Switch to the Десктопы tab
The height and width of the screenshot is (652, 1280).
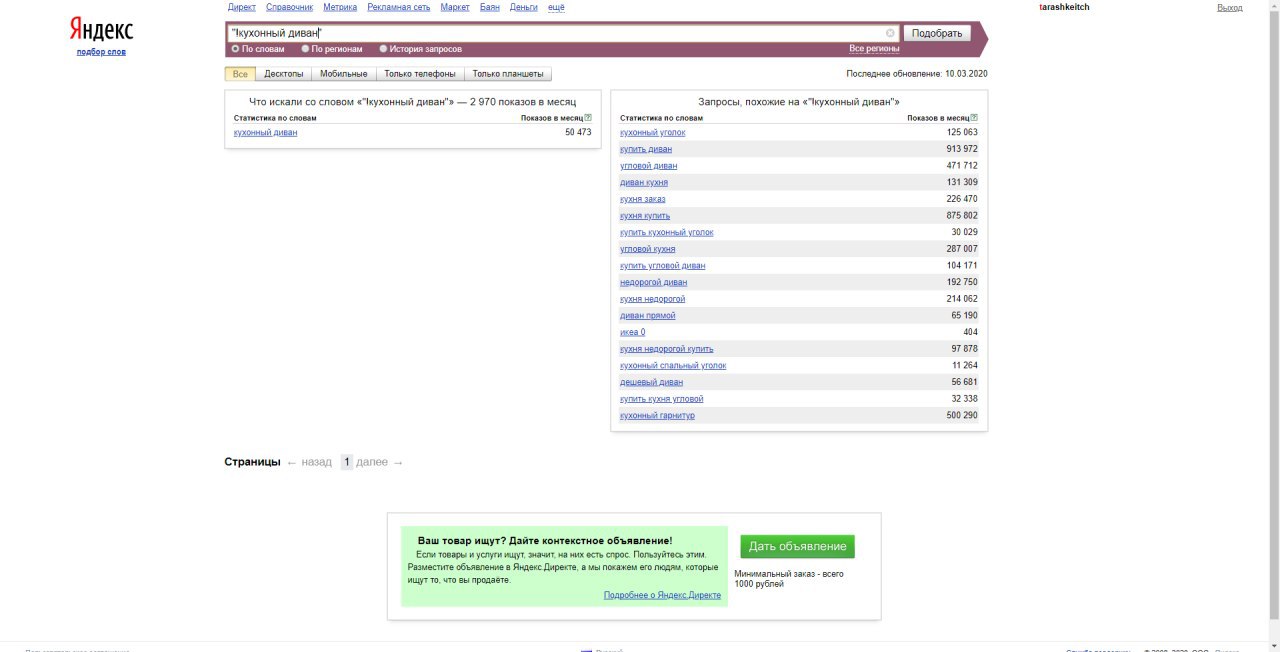click(x=284, y=74)
